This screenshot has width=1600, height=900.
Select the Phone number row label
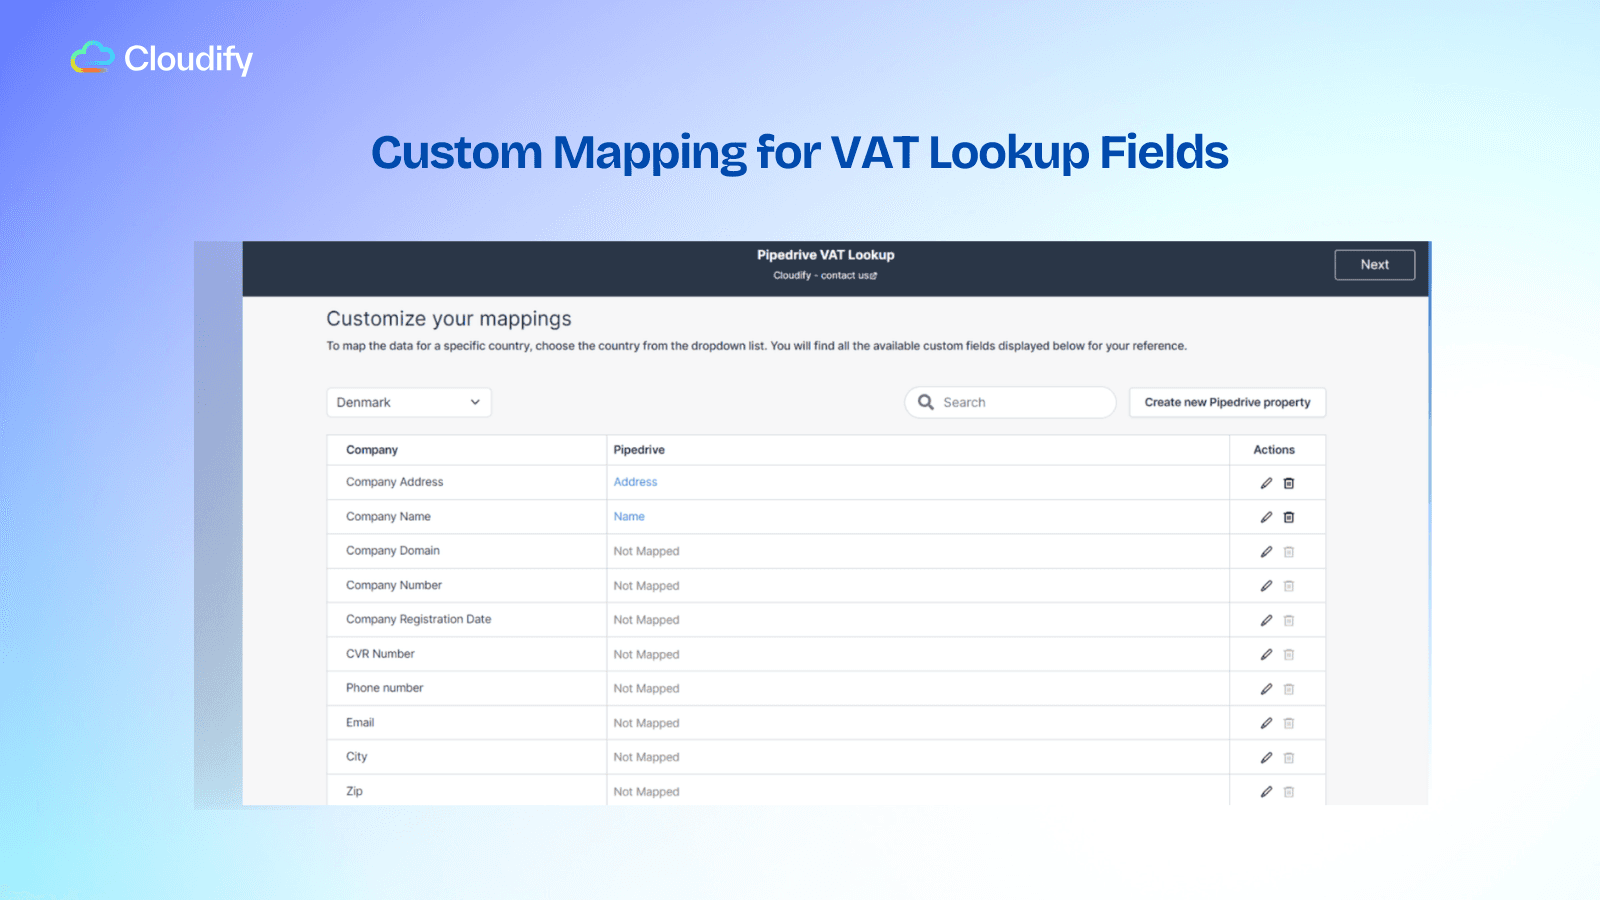tap(385, 688)
